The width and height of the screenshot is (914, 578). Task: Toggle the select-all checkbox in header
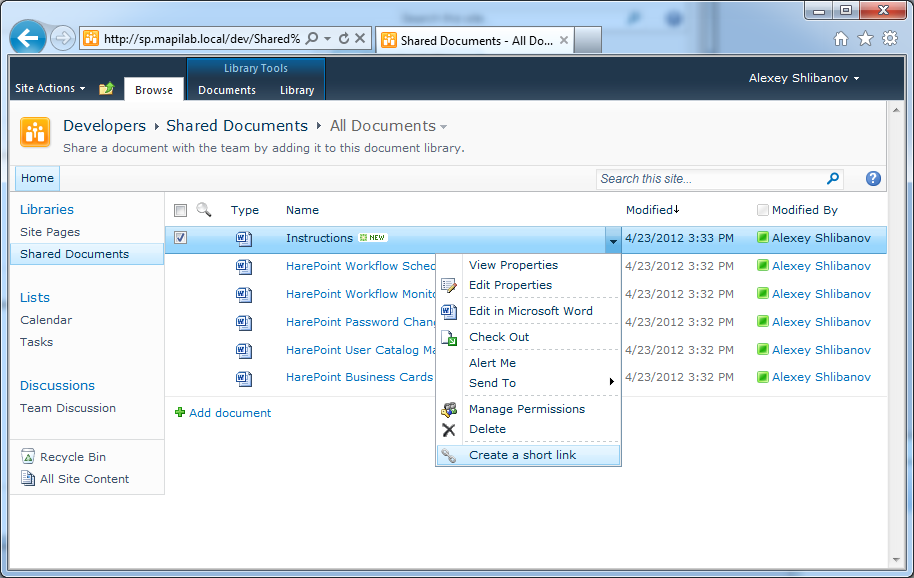(x=181, y=210)
